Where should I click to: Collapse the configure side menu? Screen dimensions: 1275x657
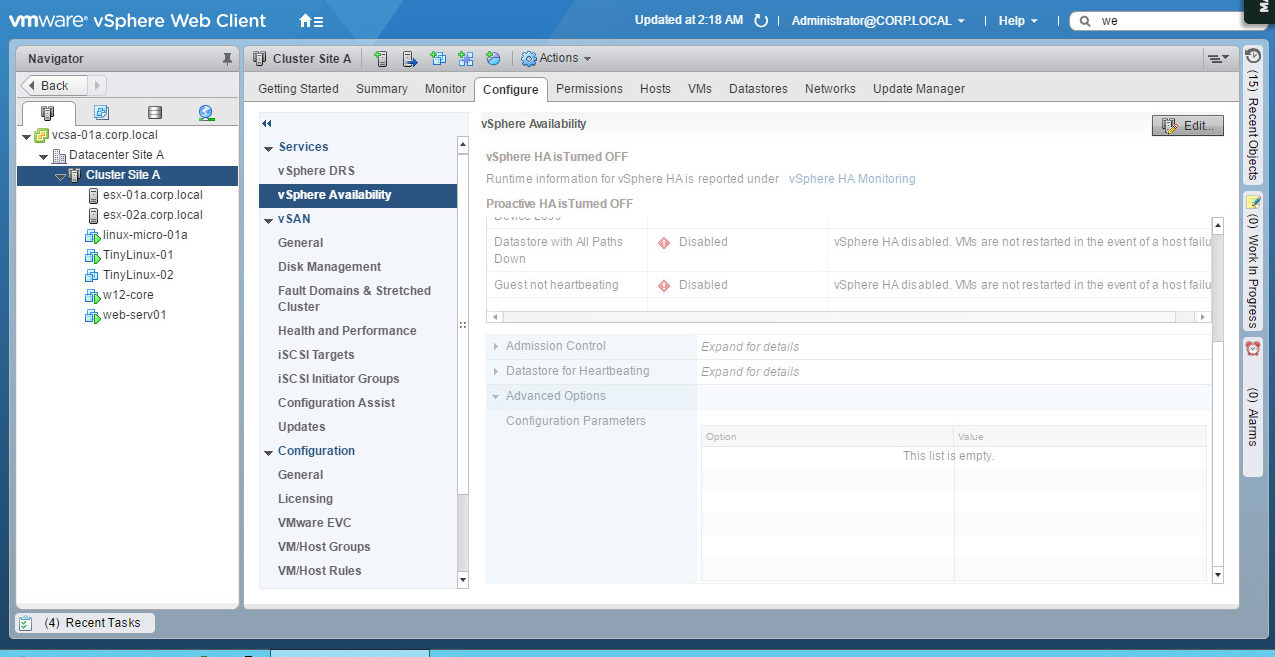[267, 124]
